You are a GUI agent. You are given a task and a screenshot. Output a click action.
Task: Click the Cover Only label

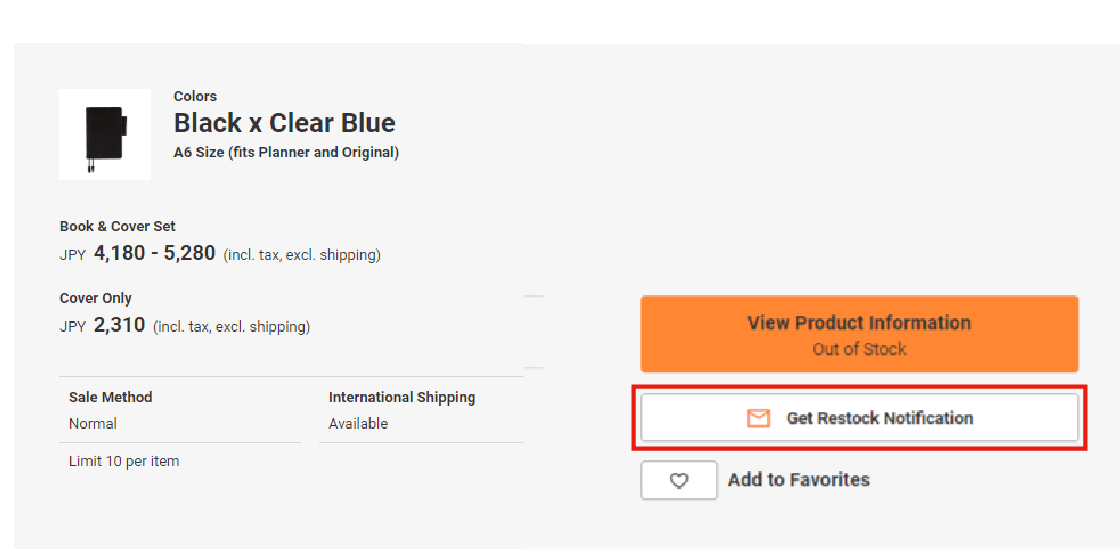(96, 298)
